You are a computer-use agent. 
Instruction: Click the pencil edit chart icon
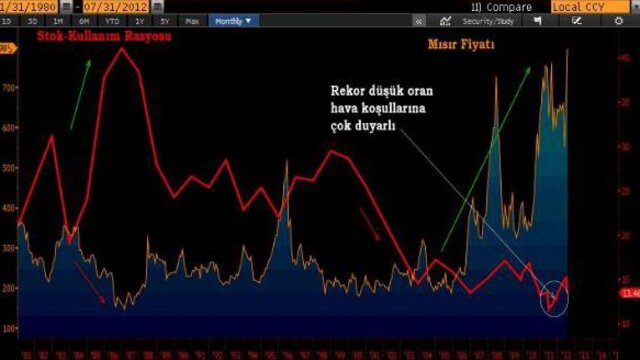(x=577, y=21)
